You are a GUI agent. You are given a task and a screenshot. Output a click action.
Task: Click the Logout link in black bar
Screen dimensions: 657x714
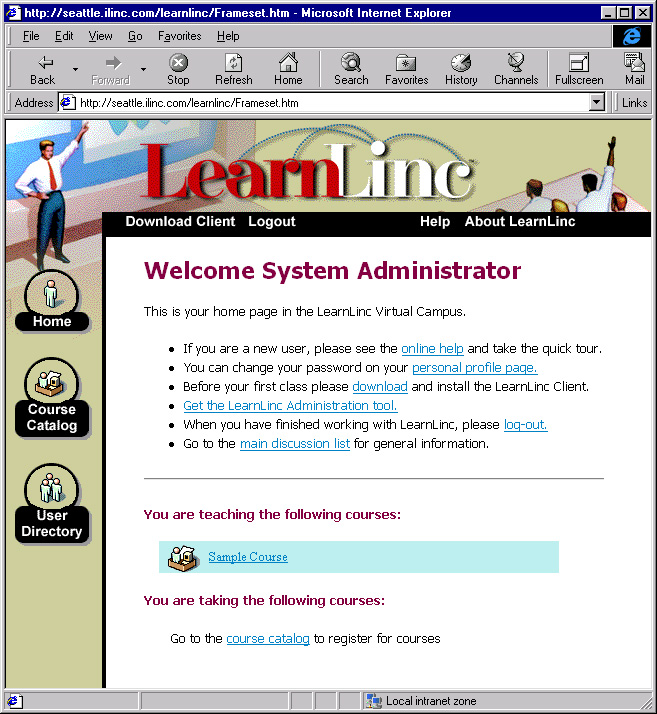pyautogui.click(x=272, y=221)
